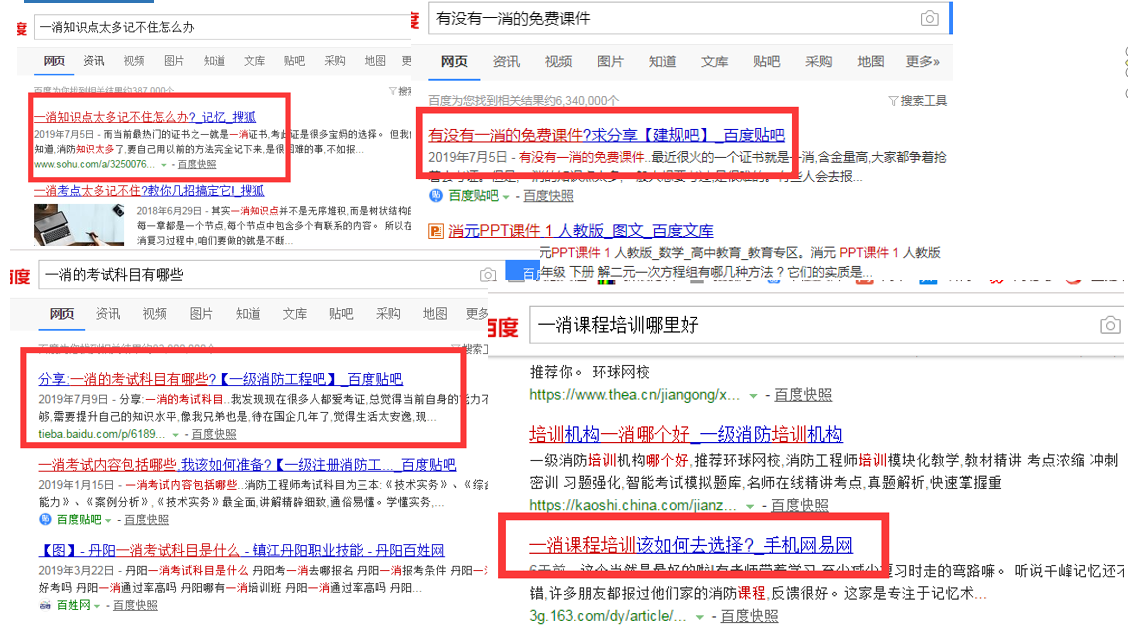Open 搜索工具 filter above the 建规吧 result

click(x=917, y=101)
